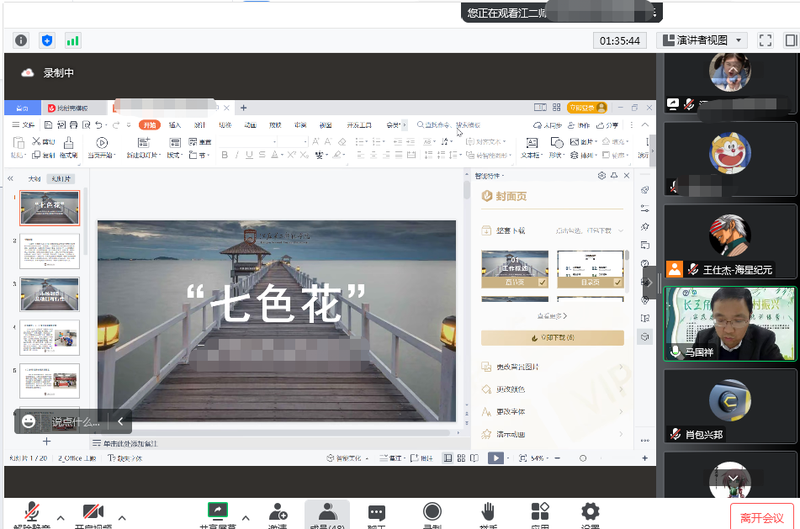The width and height of the screenshot is (800, 529).
Task: Expand video options arrow beside camera
Action: click(122, 516)
